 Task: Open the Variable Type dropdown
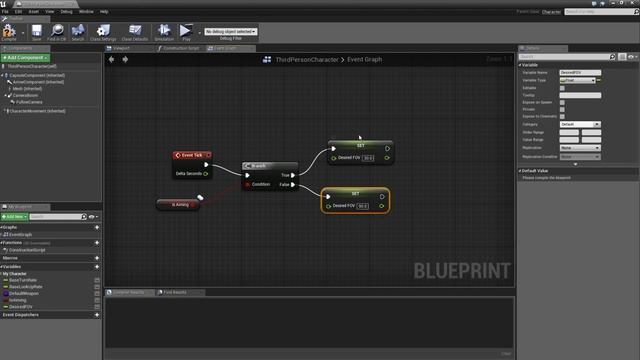point(578,80)
